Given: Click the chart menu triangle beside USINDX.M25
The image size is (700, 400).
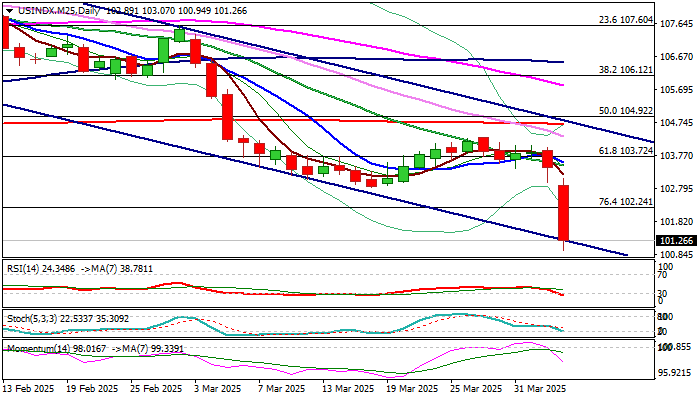Looking at the screenshot, I should [x=9, y=11].
